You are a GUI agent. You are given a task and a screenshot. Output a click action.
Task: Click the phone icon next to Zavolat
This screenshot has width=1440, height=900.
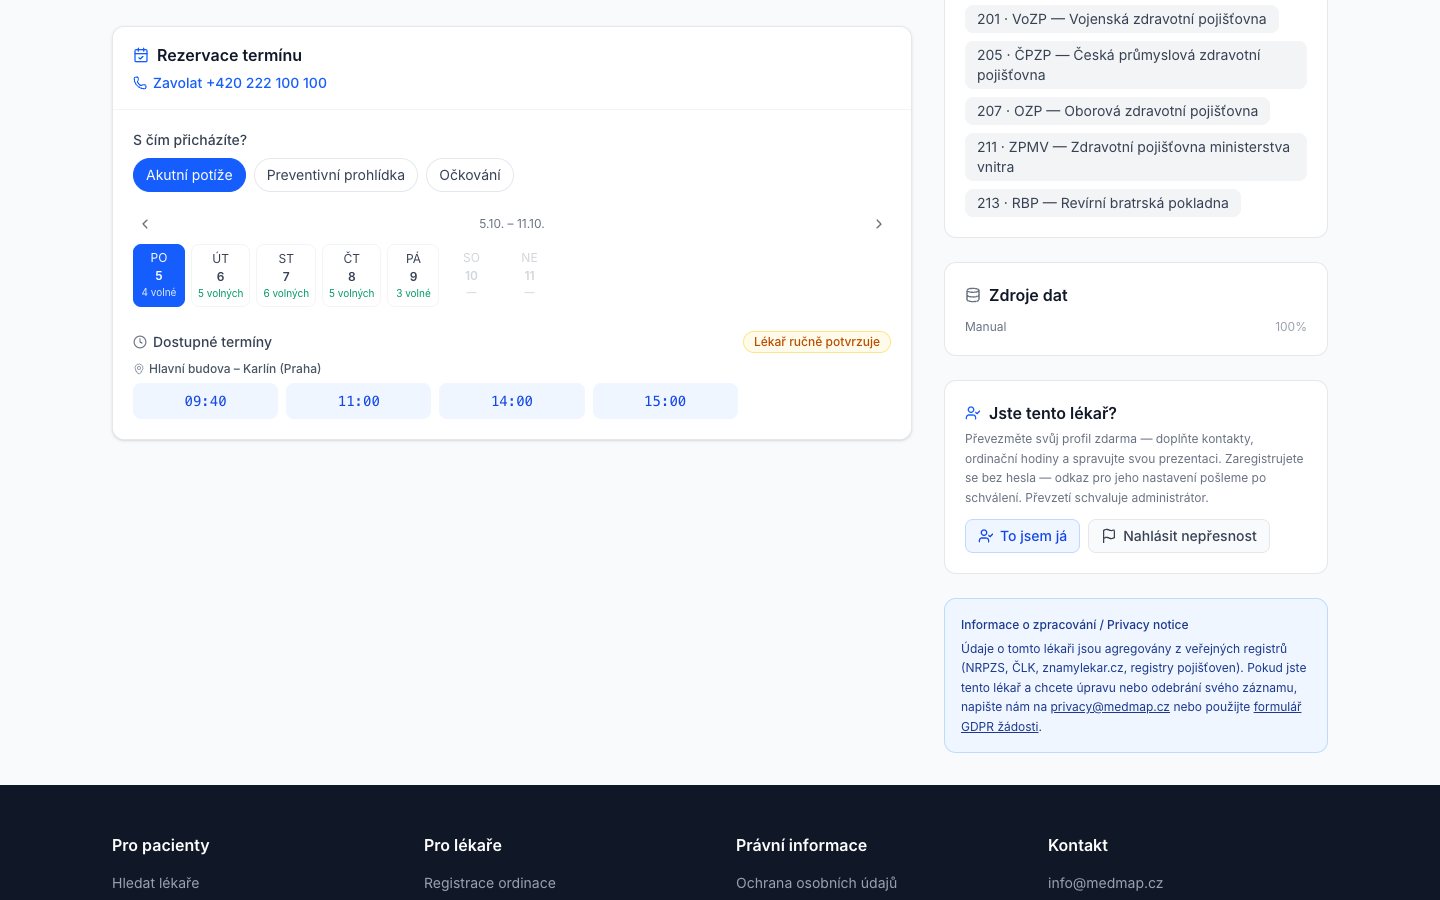(x=140, y=83)
